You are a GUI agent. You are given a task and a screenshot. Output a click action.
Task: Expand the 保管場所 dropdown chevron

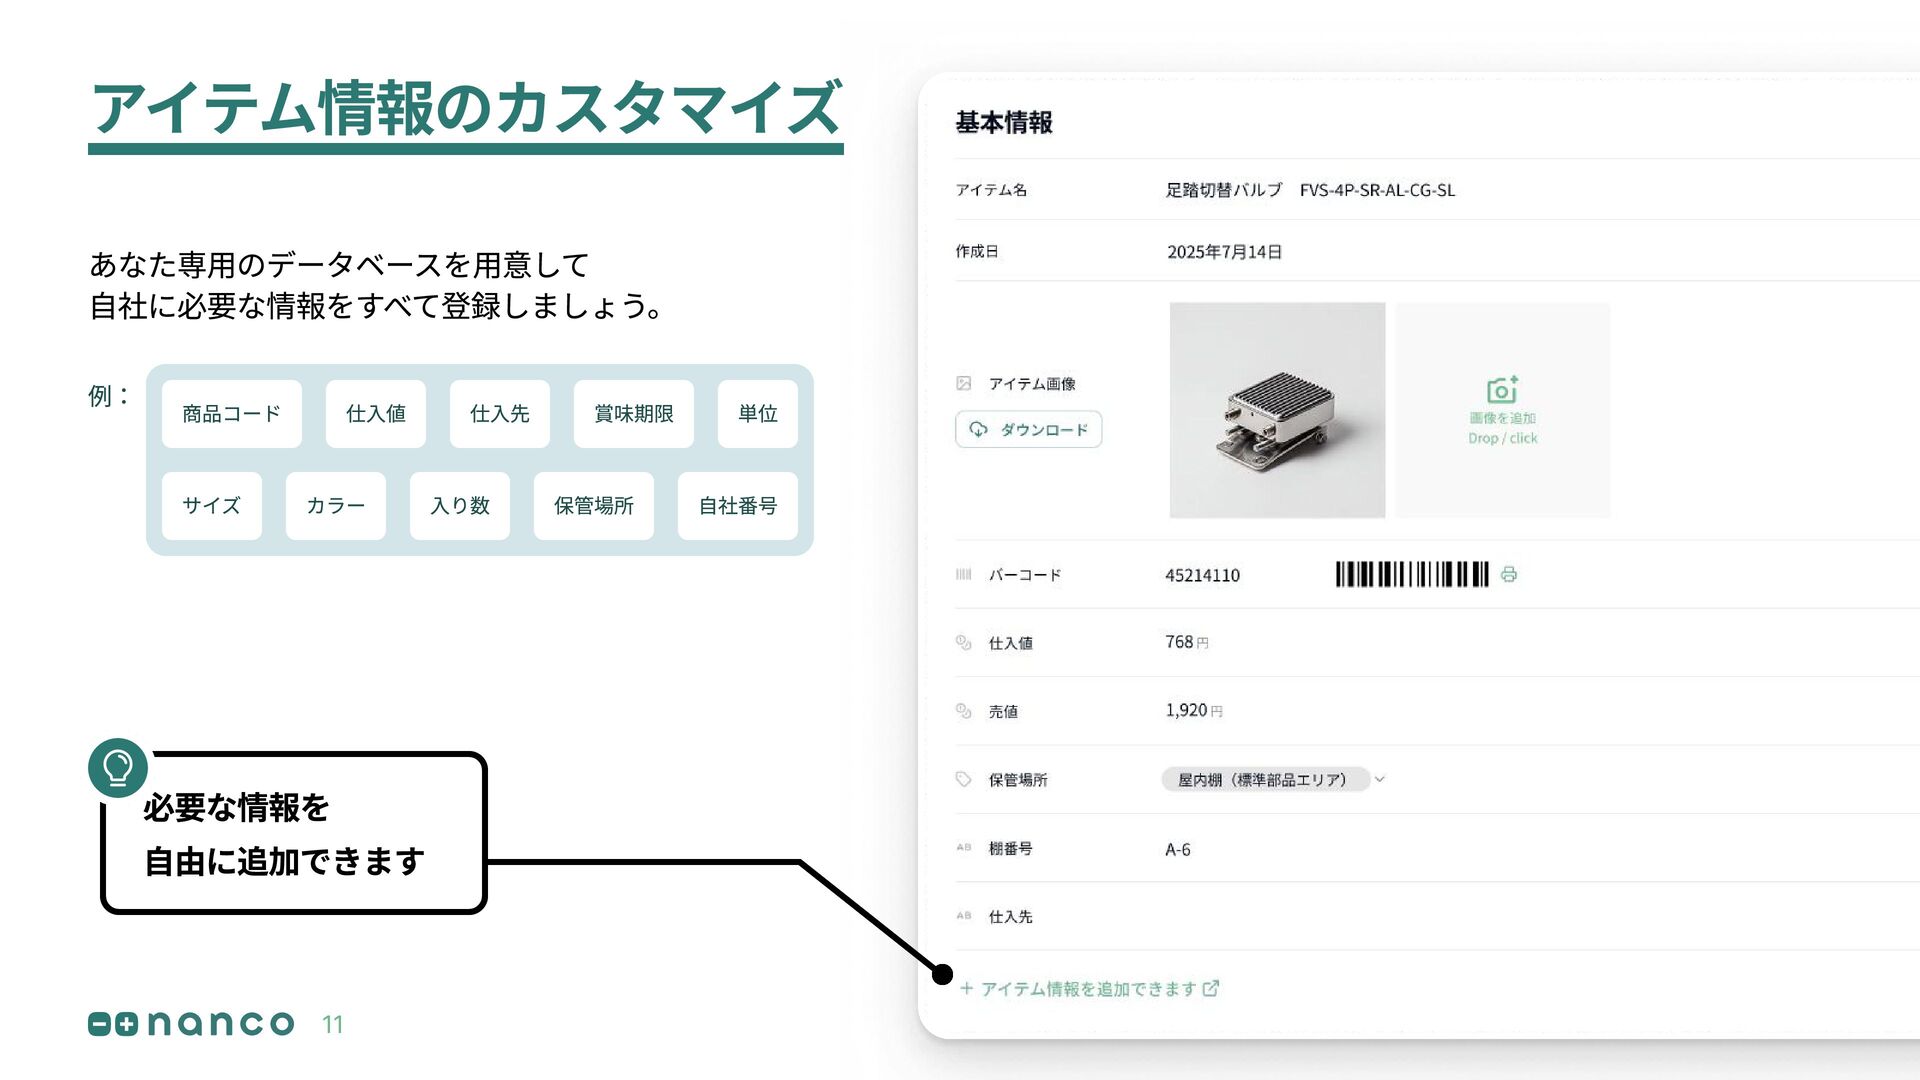(x=1380, y=779)
